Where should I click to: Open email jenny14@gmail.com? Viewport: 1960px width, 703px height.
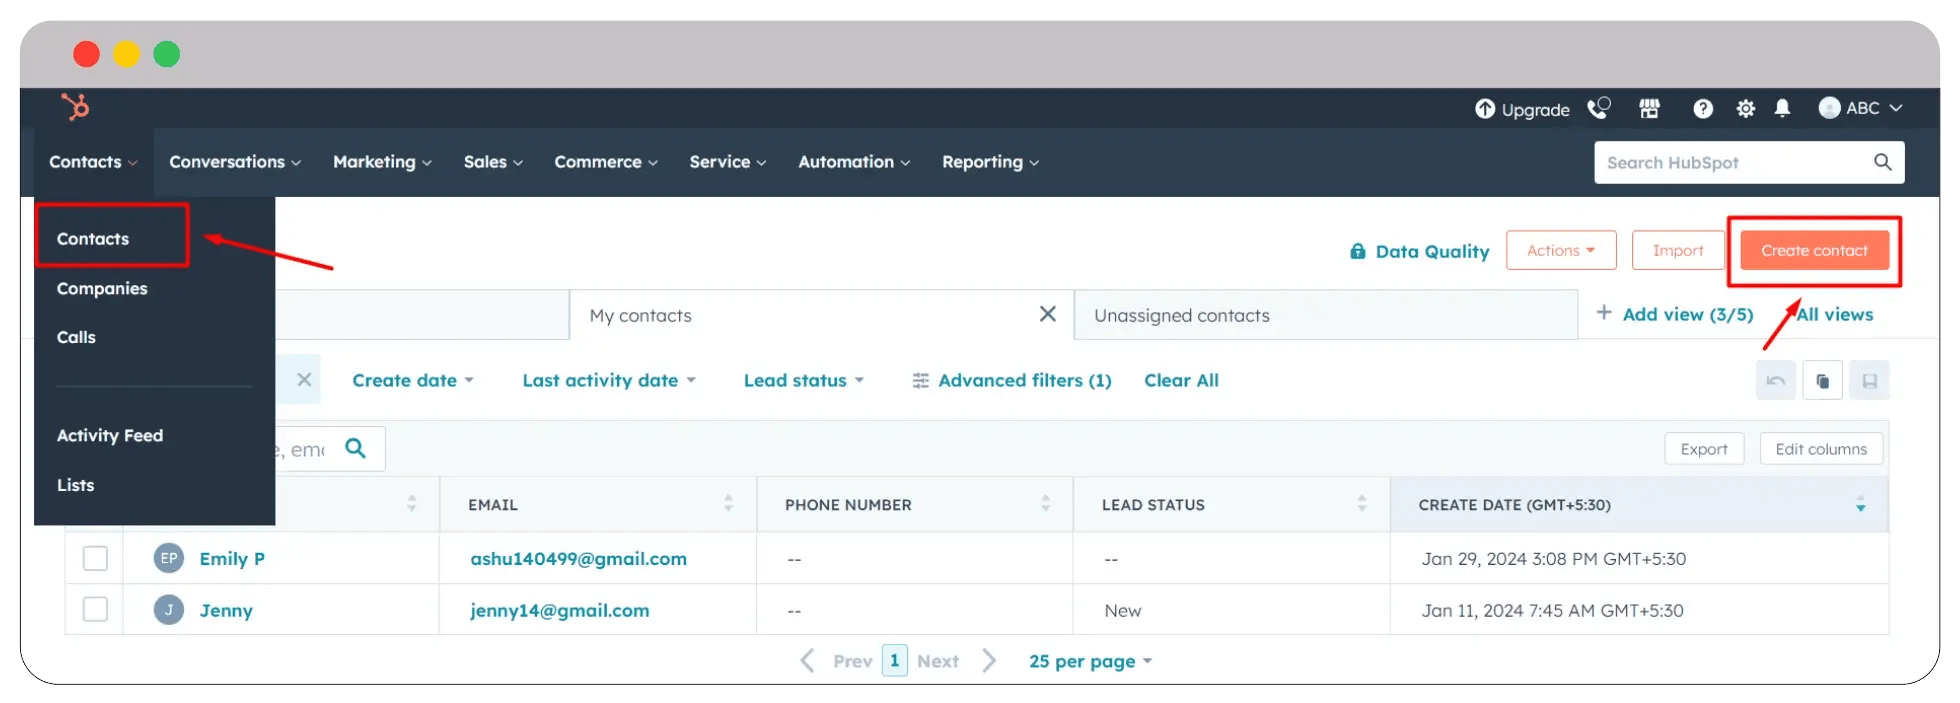pyautogui.click(x=559, y=610)
